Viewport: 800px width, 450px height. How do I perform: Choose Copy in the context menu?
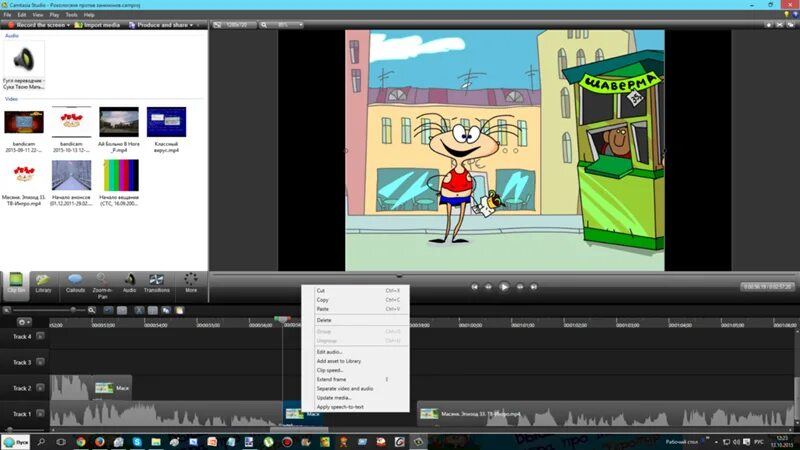tap(358, 300)
